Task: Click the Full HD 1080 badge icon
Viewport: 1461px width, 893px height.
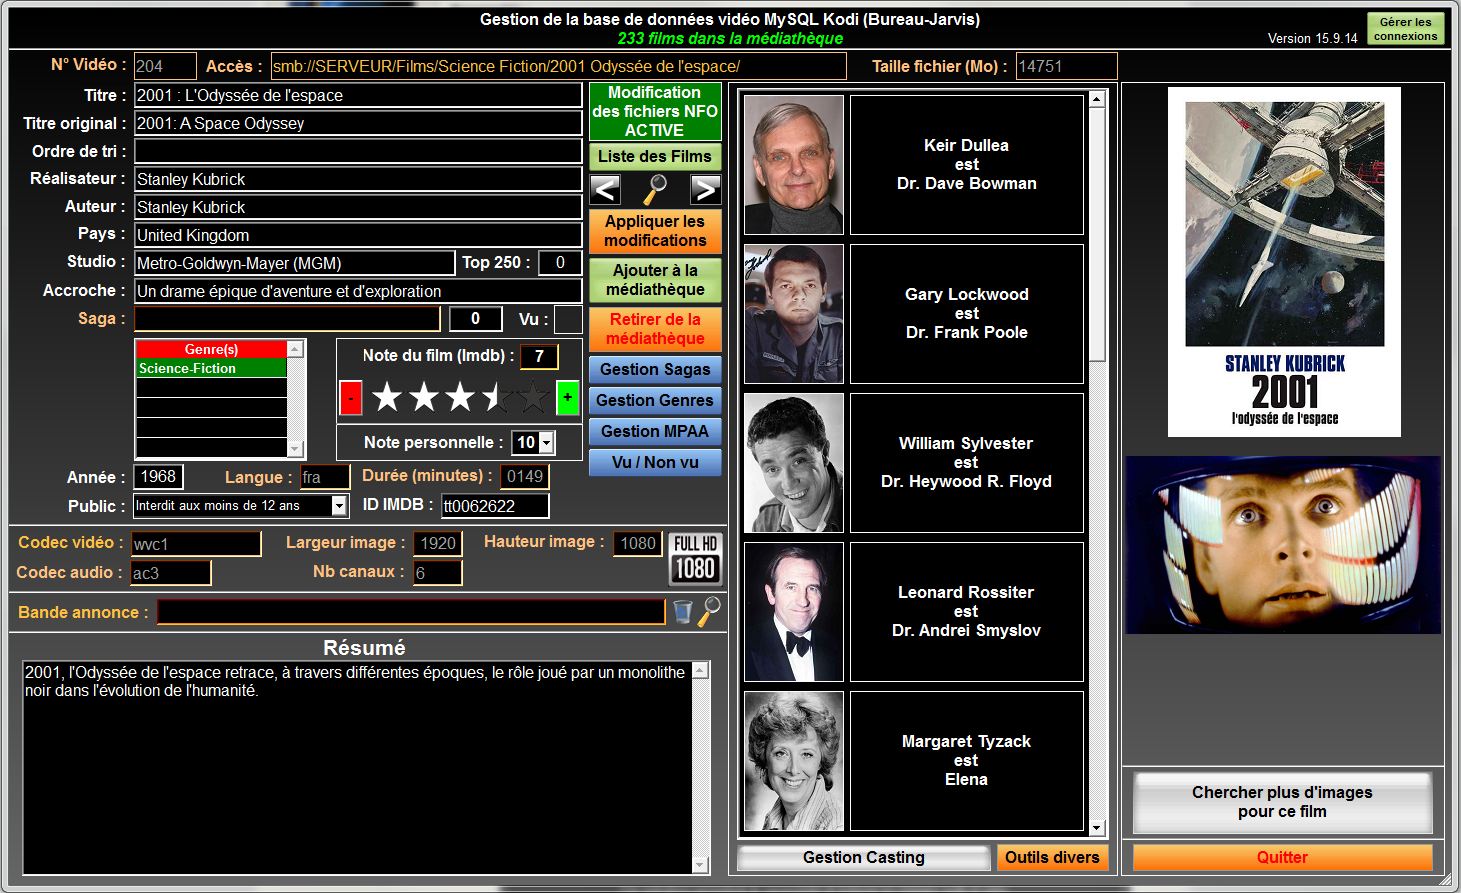Action: [x=695, y=559]
